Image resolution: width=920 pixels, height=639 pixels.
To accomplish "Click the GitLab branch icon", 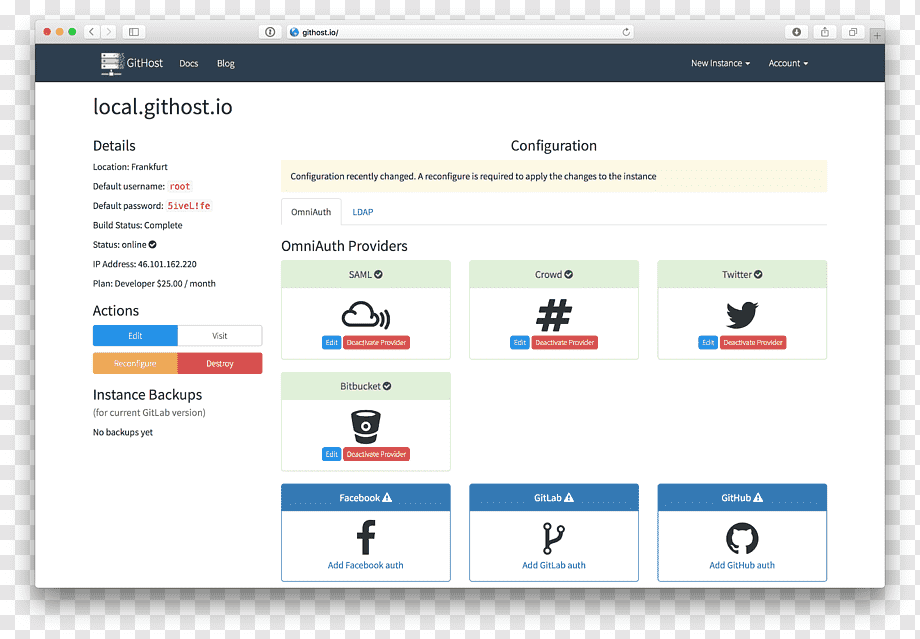I will click(553, 538).
